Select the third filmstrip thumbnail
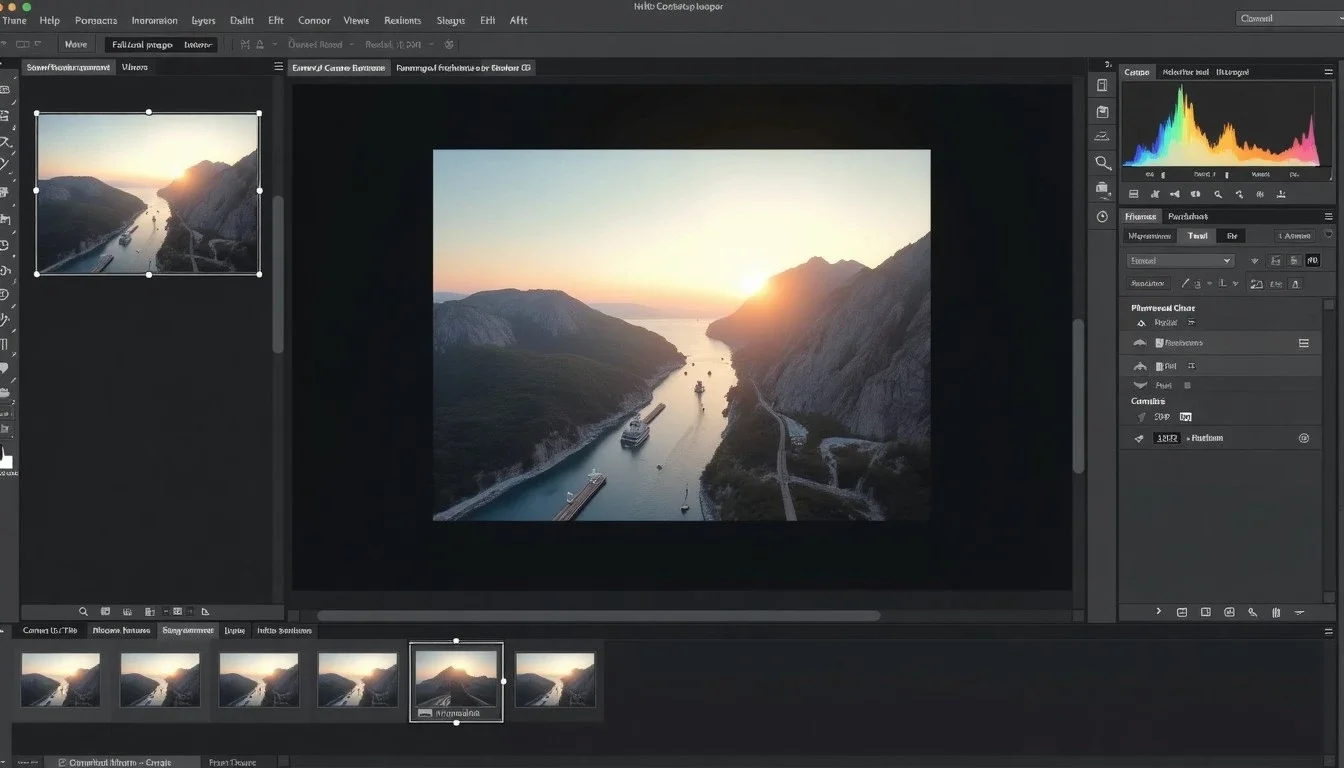 [x=258, y=680]
